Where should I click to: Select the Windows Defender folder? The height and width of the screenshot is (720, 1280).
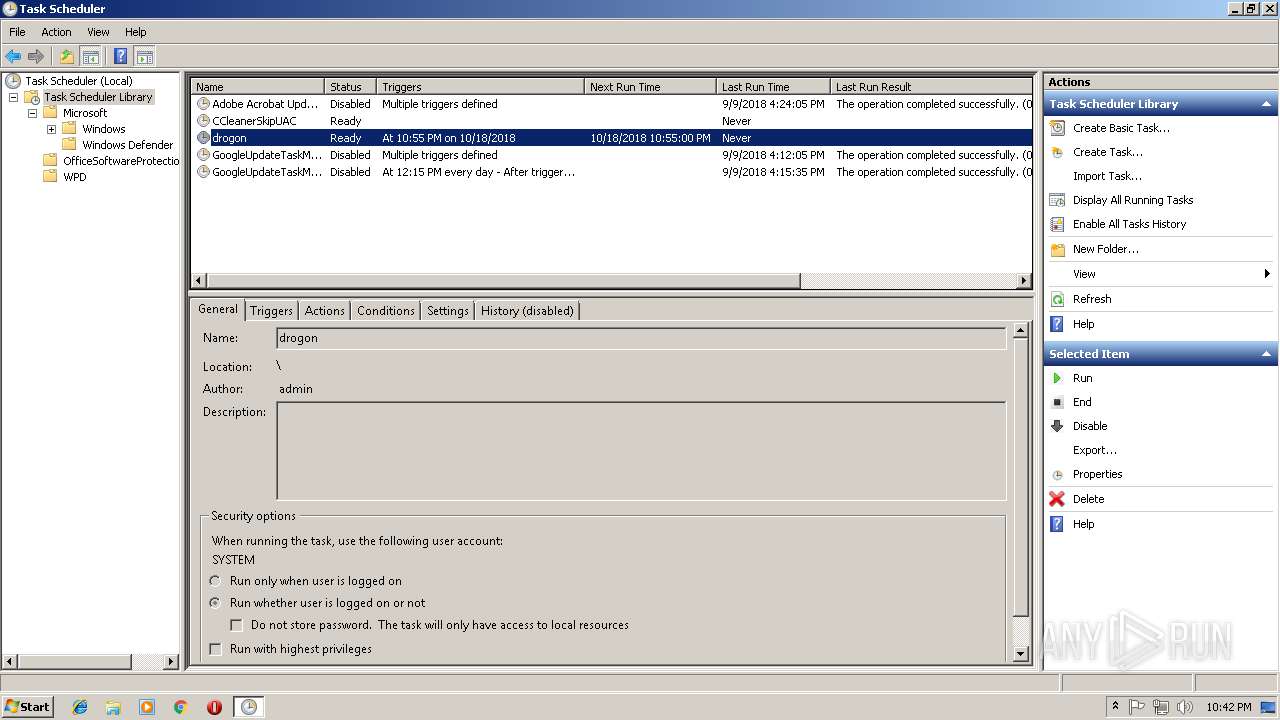click(127, 145)
